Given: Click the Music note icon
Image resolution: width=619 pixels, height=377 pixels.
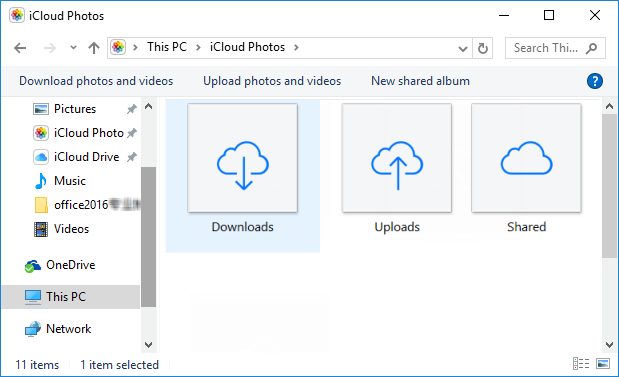Looking at the screenshot, I should 41,181.
